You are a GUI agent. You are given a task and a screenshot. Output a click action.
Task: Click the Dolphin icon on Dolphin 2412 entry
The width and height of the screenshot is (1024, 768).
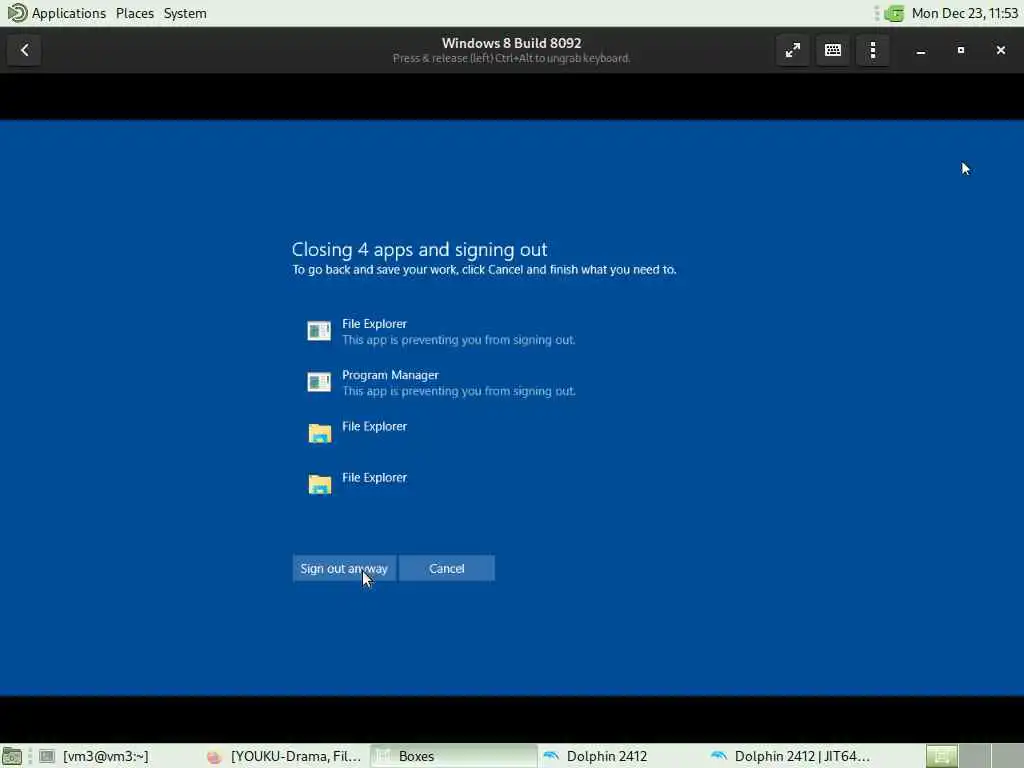click(551, 756)
